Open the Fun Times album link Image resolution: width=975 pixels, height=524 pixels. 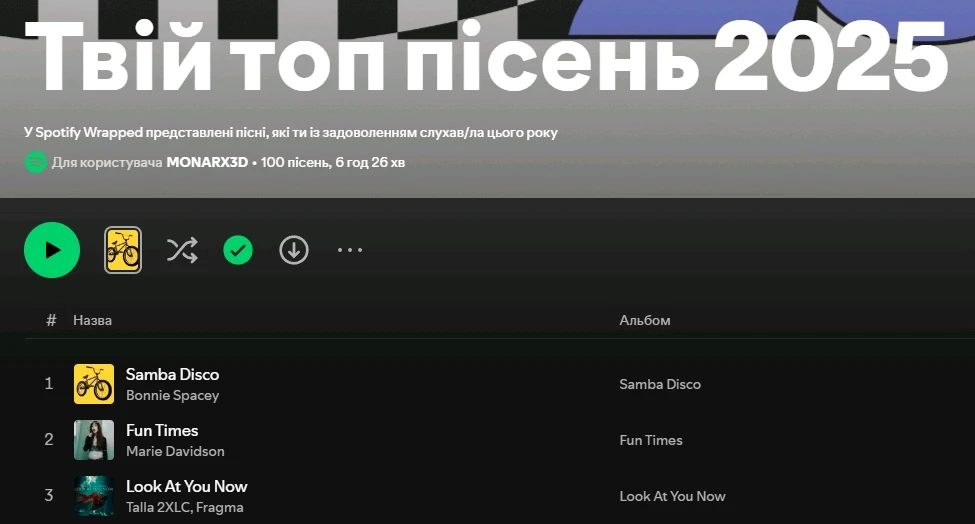pyautogui.click(x=651, y=440)
